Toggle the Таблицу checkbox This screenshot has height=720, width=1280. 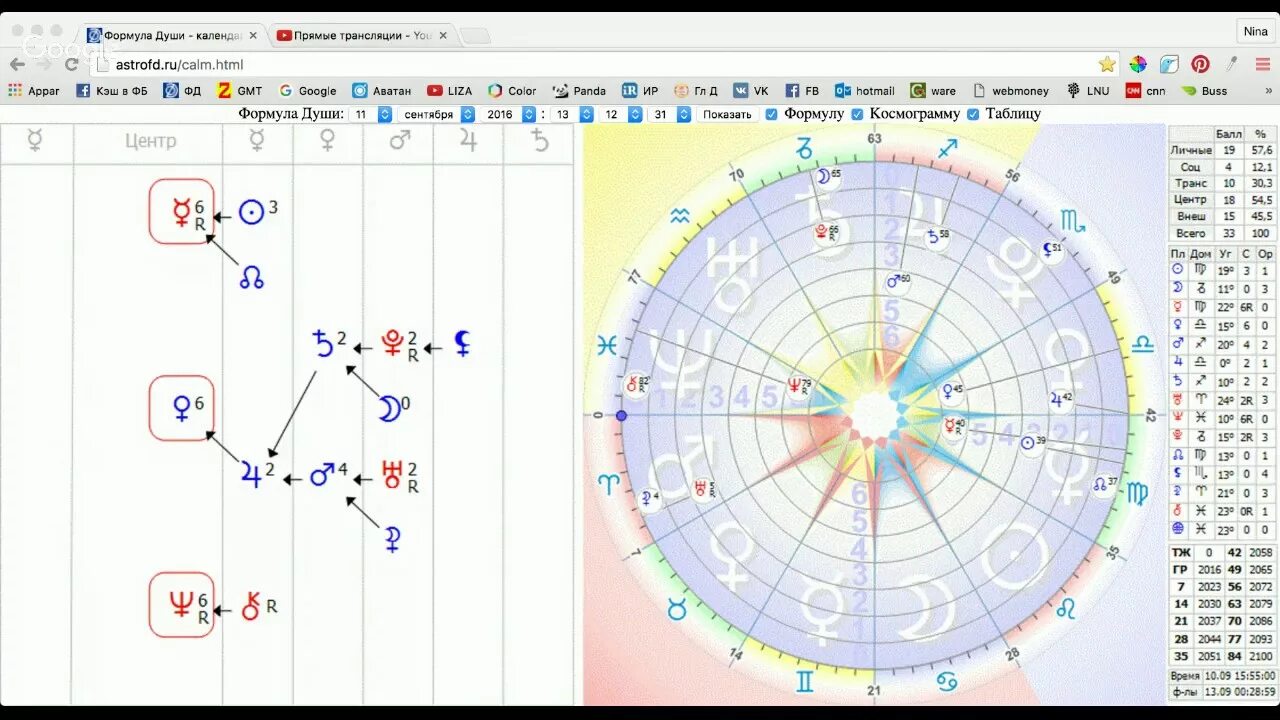click(x=973, y=114)
